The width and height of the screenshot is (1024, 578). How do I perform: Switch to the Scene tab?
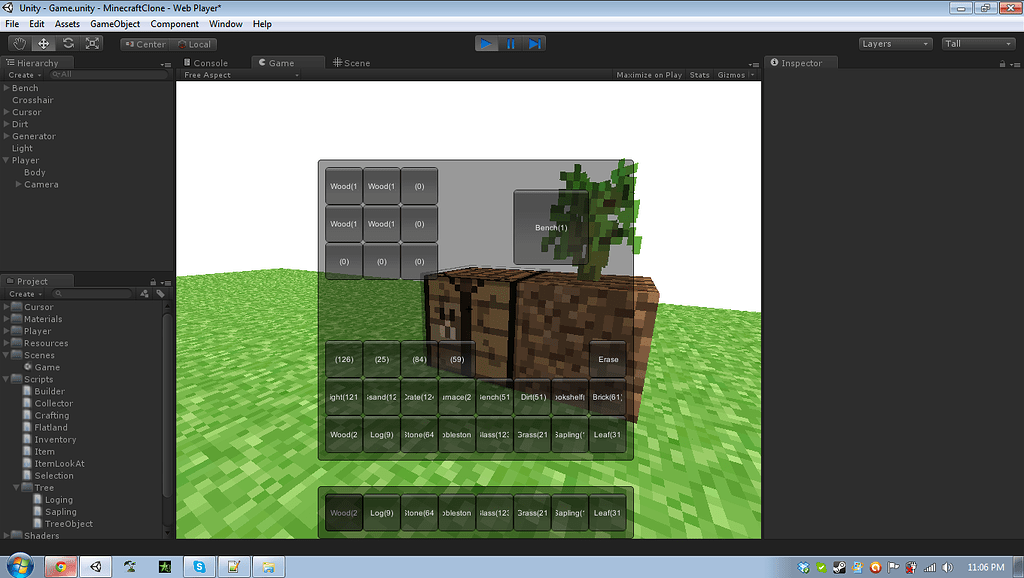(352, 61)
